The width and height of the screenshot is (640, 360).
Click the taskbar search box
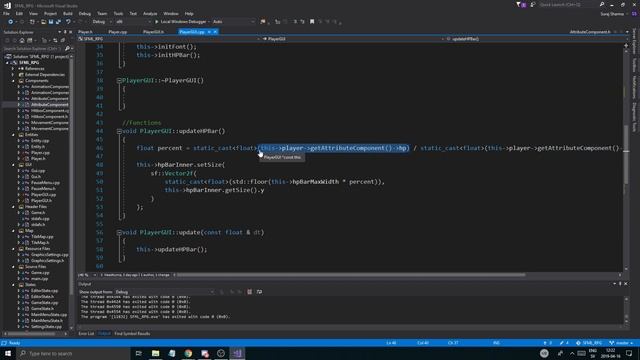pyautogui.click(x=73, y=353)
